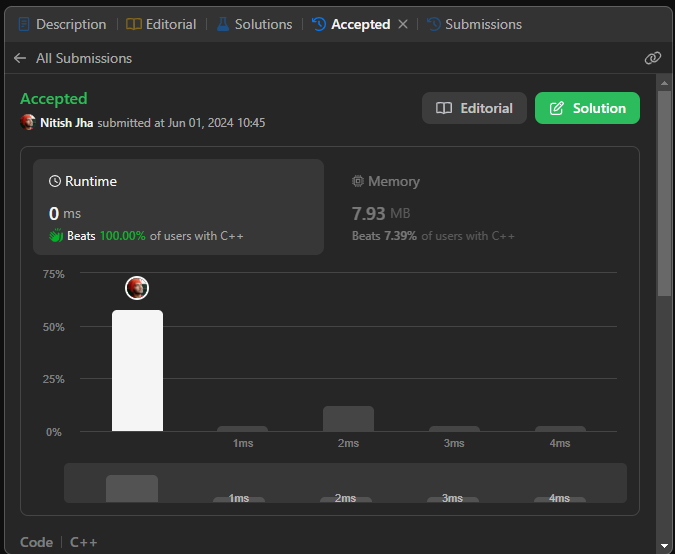Click the white 0ms bar in chart

pyautogui.click(x=137, y=370)
